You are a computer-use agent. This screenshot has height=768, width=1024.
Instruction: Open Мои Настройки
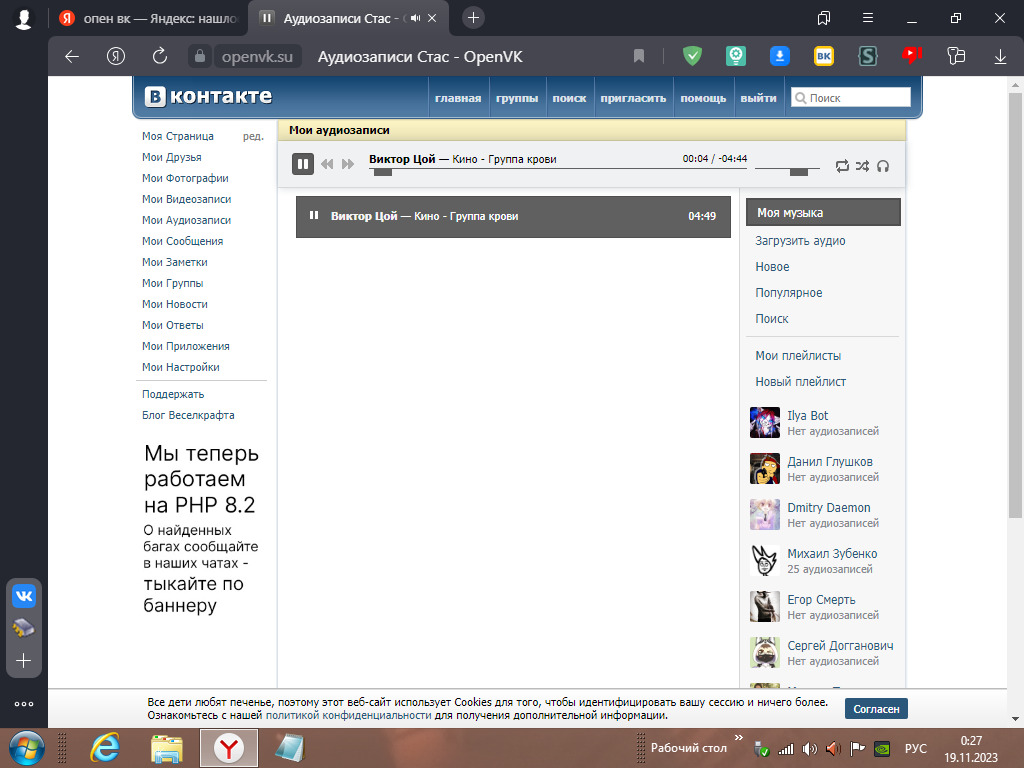pos(181,367)
